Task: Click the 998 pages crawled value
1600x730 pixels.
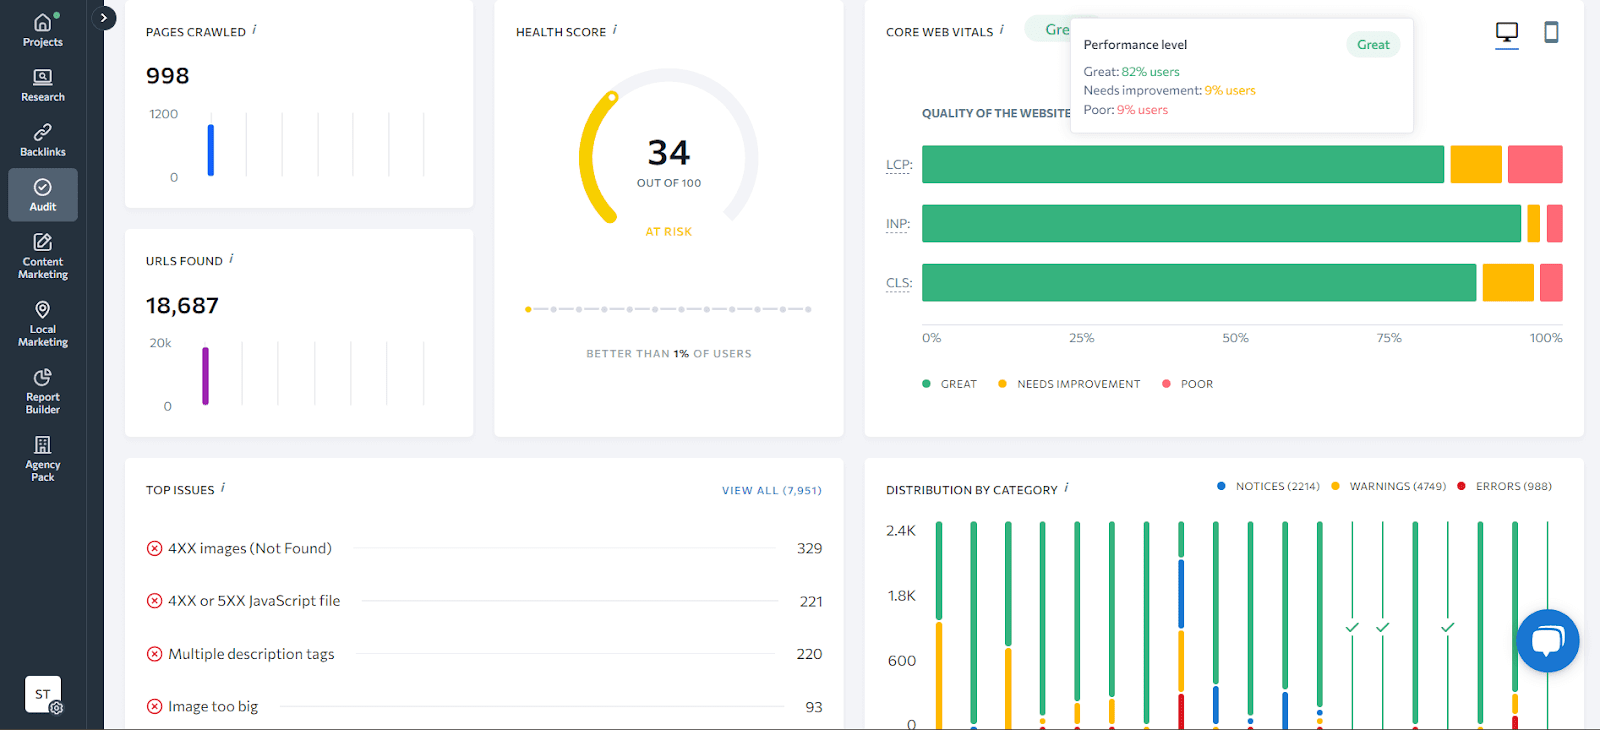Action: pos(167,76)
